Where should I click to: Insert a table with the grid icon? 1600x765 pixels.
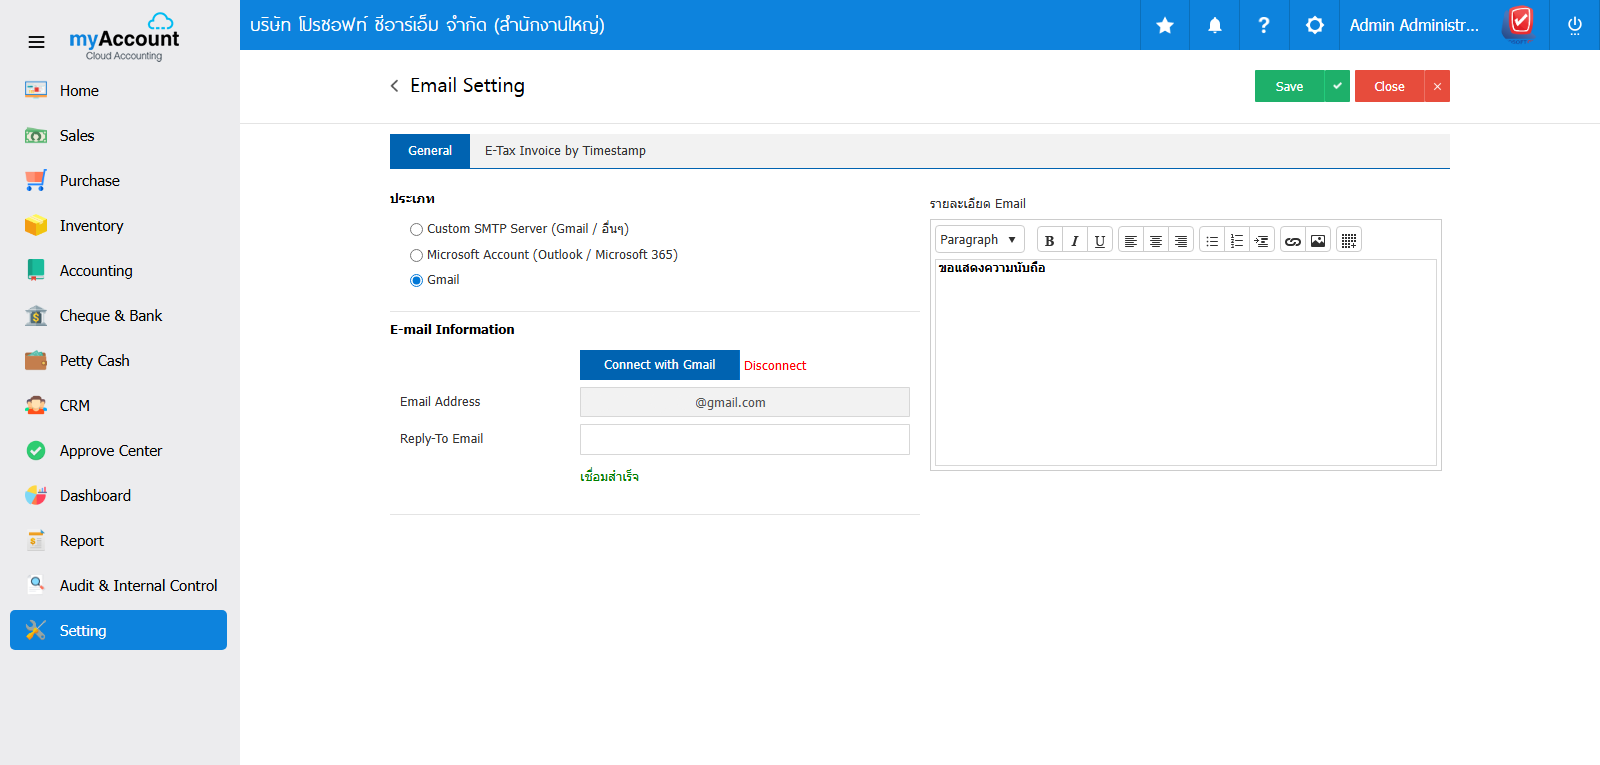[x=1349, y=241]
